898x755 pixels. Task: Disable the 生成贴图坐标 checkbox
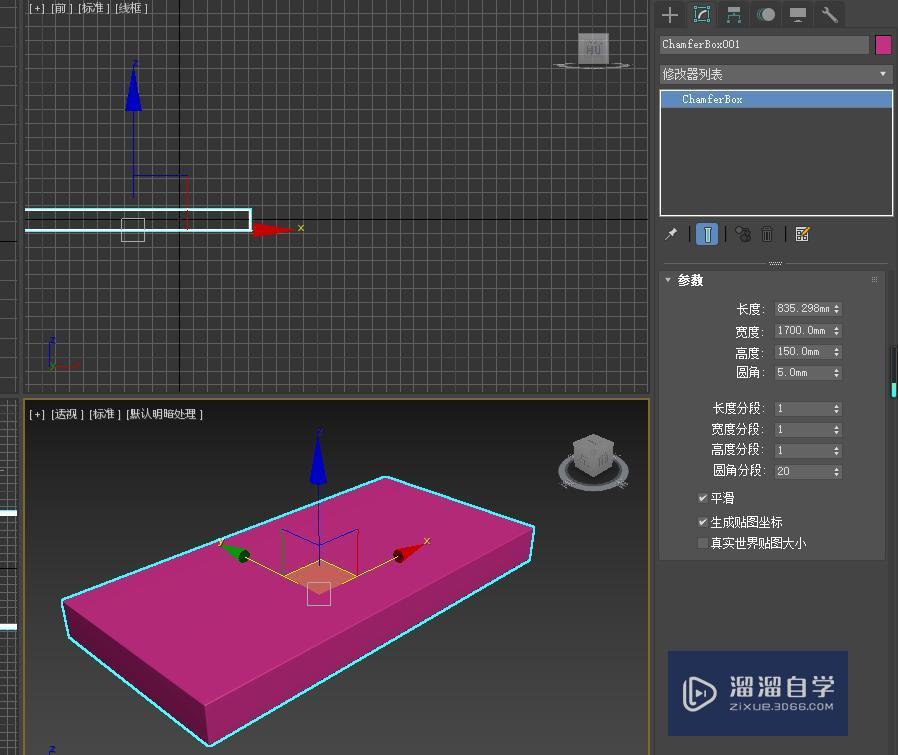(x=703, y=522)
